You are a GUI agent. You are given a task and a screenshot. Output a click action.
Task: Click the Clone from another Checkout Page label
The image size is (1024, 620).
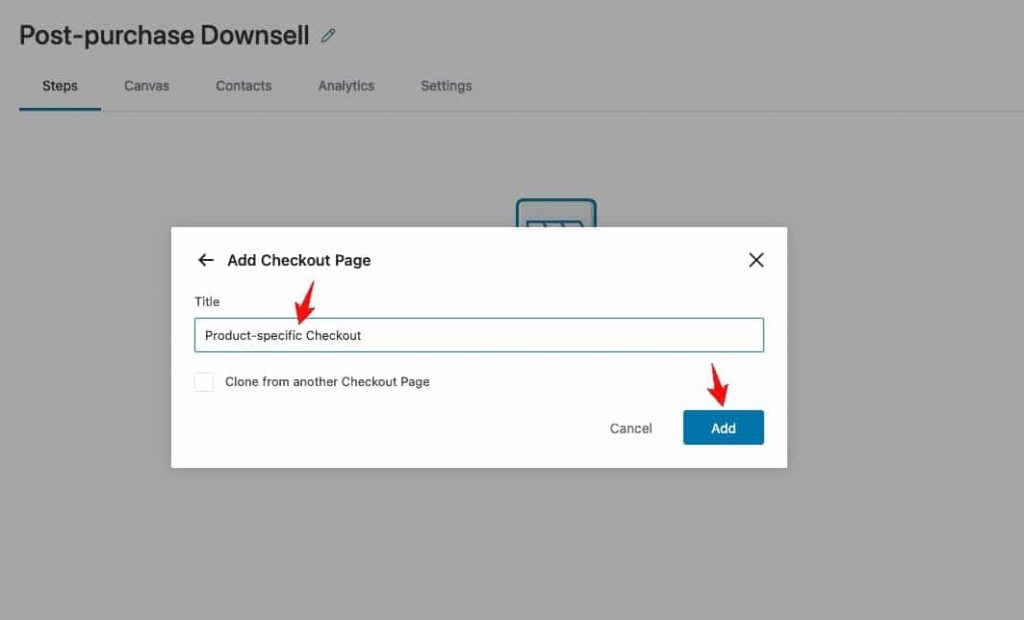tap(327, 382)
